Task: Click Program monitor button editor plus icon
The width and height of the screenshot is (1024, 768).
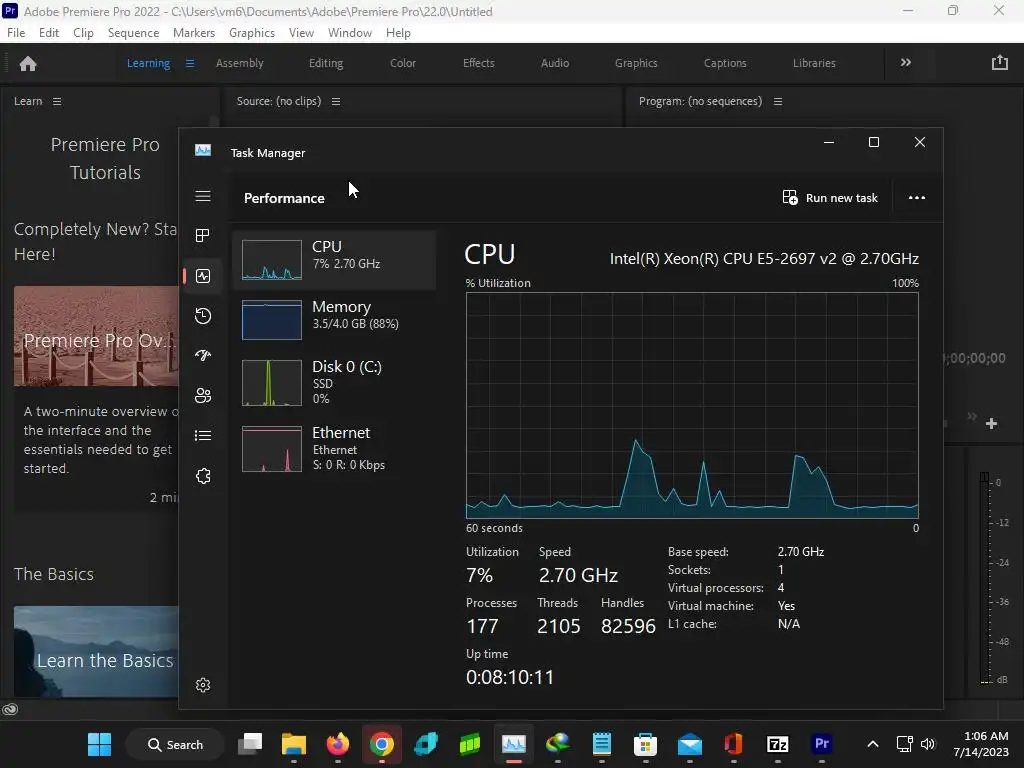Action: point(991,424)
